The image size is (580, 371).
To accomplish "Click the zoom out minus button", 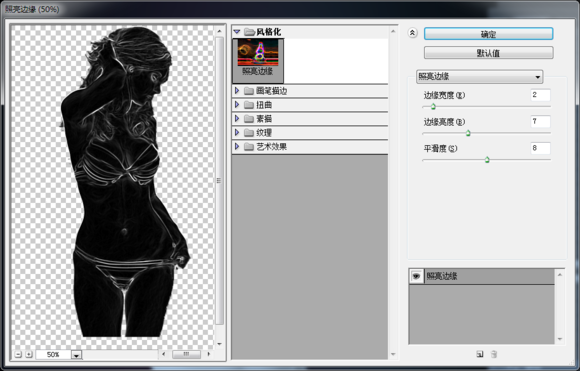I will (x=18, y=354).
